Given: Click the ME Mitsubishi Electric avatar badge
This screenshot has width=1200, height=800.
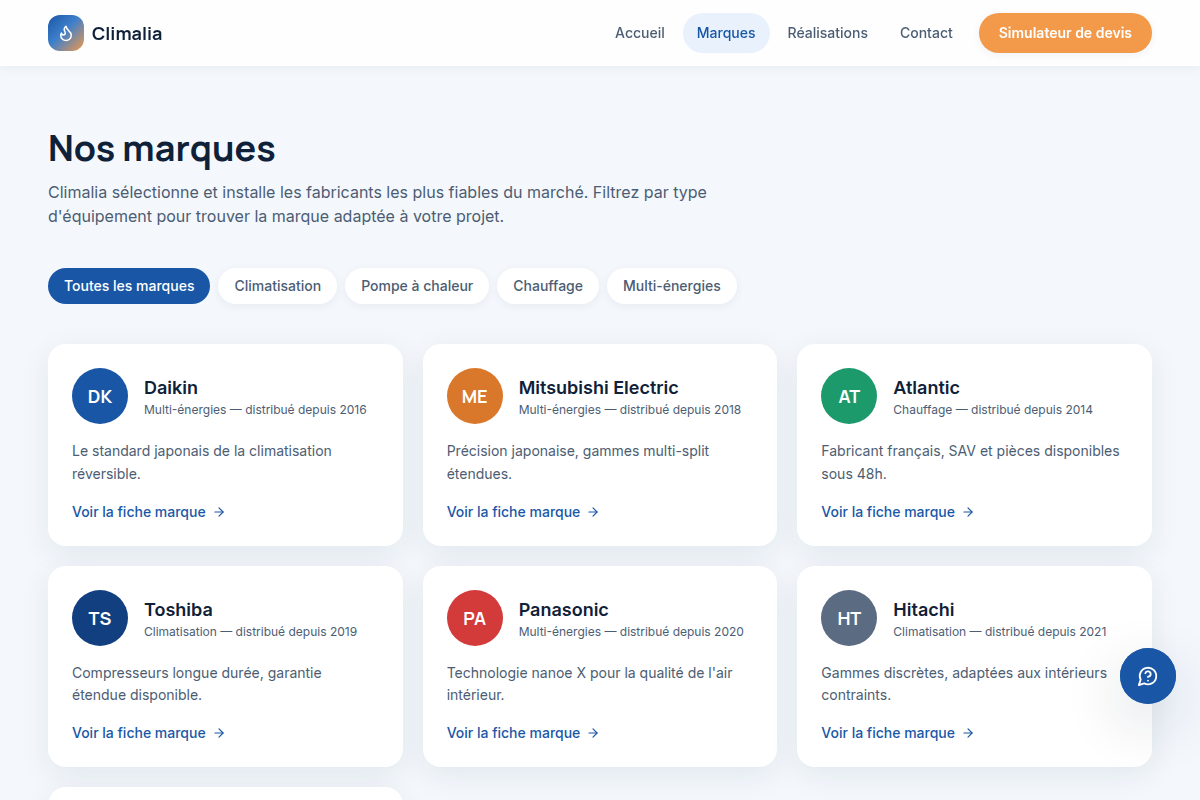Looking at the screenshot, I should tap(475, 396).
